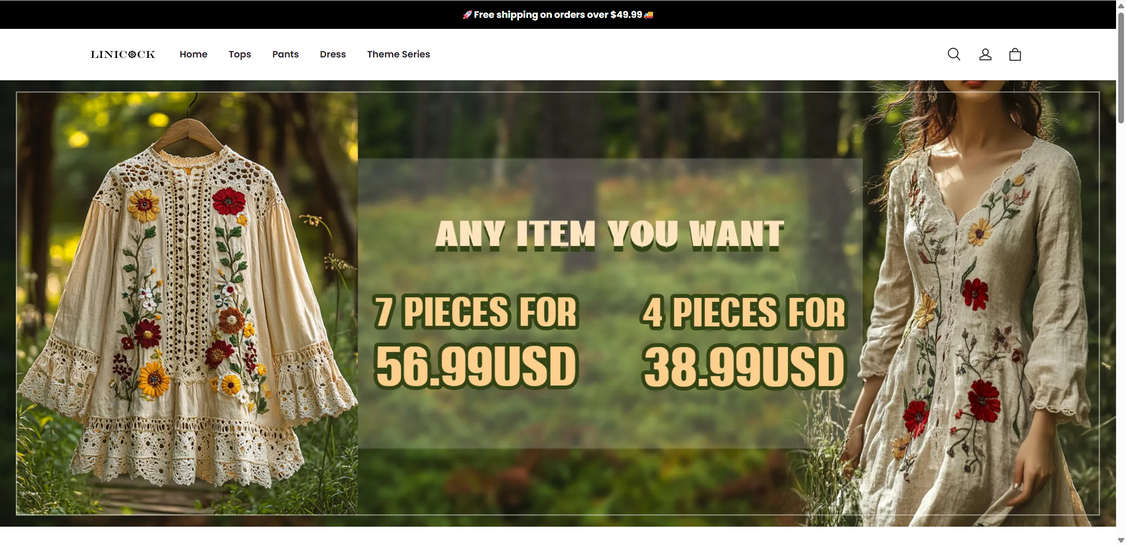1126x545 pixels.
Task: Open the shopping bag cart icon
Action: (1015, 54)
